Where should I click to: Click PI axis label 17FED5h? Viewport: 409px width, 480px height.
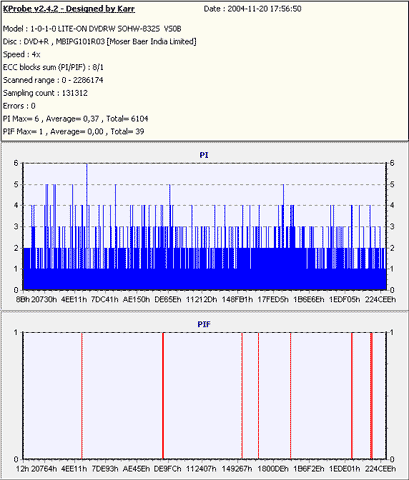273,299
